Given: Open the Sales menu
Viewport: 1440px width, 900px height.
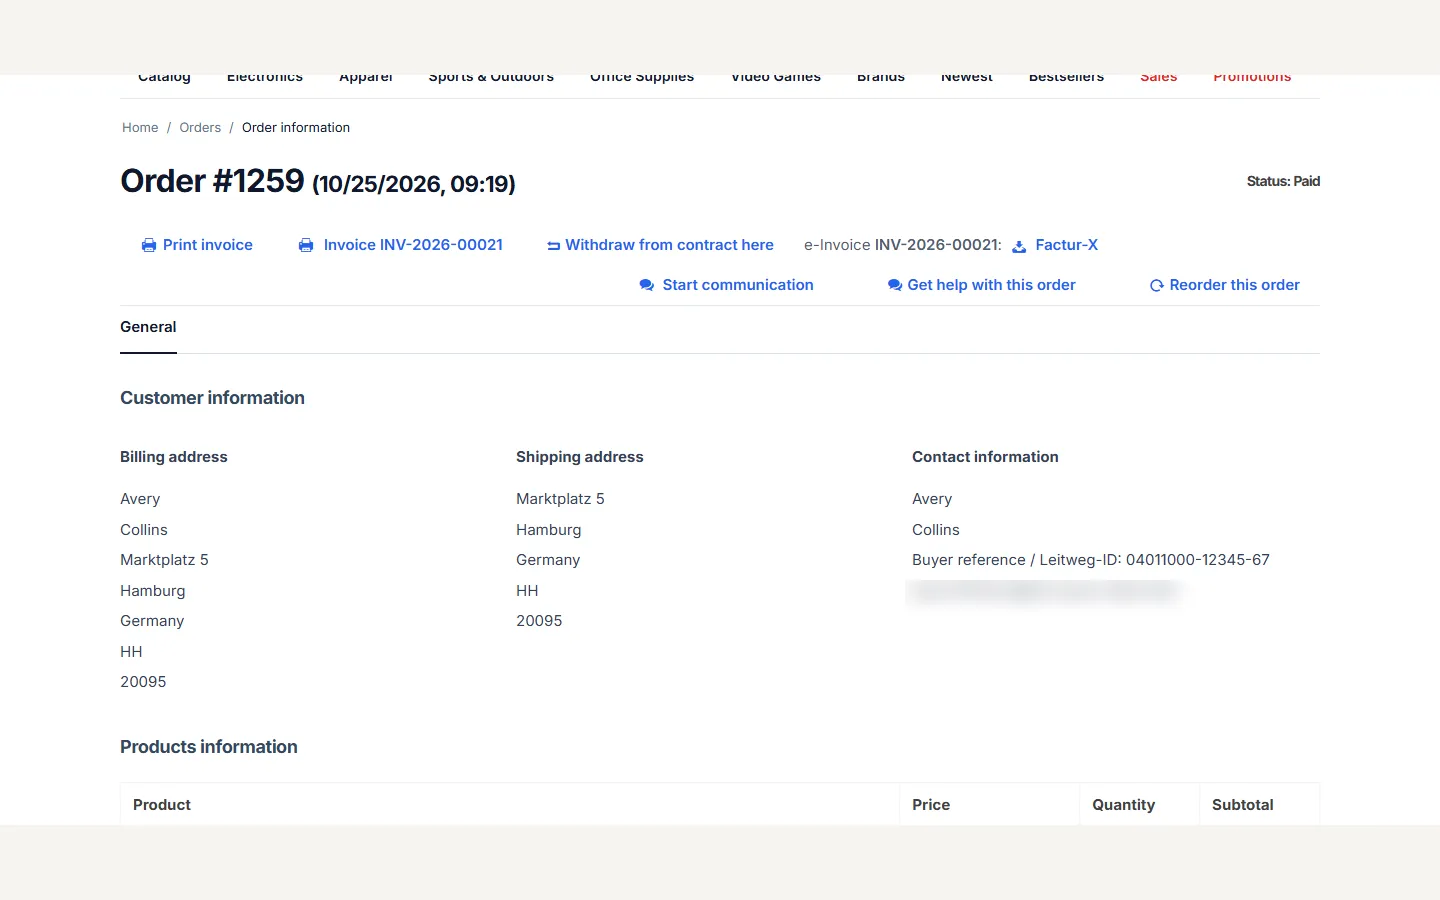Looking at the screenshot, I should coord(1159,77).
